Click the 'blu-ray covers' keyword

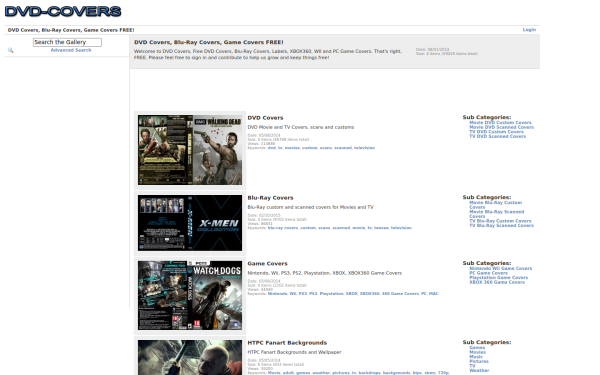coord(283,228)
